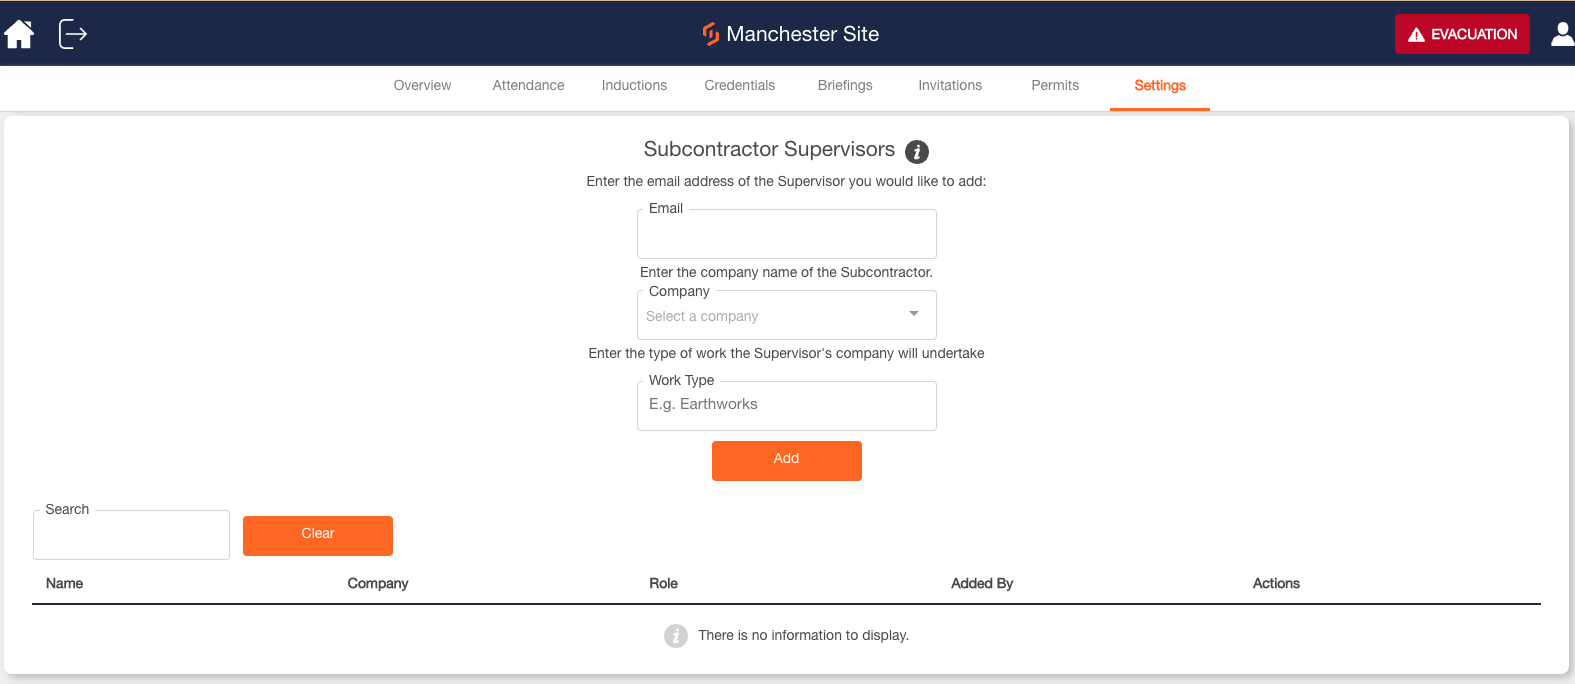Click the Manchester Site logo icon
The width and height of the screenshot is (1575, 684).
coord(711,34)
